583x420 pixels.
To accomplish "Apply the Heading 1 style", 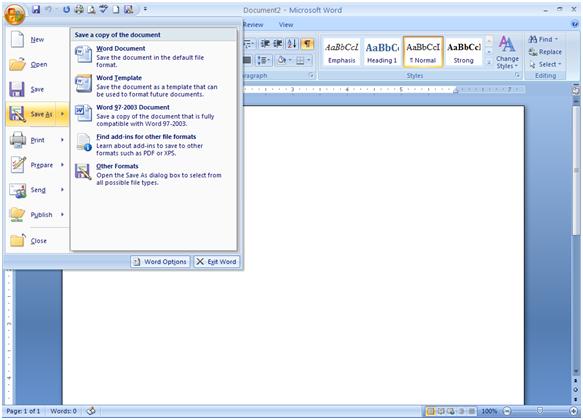I will 382,52.
